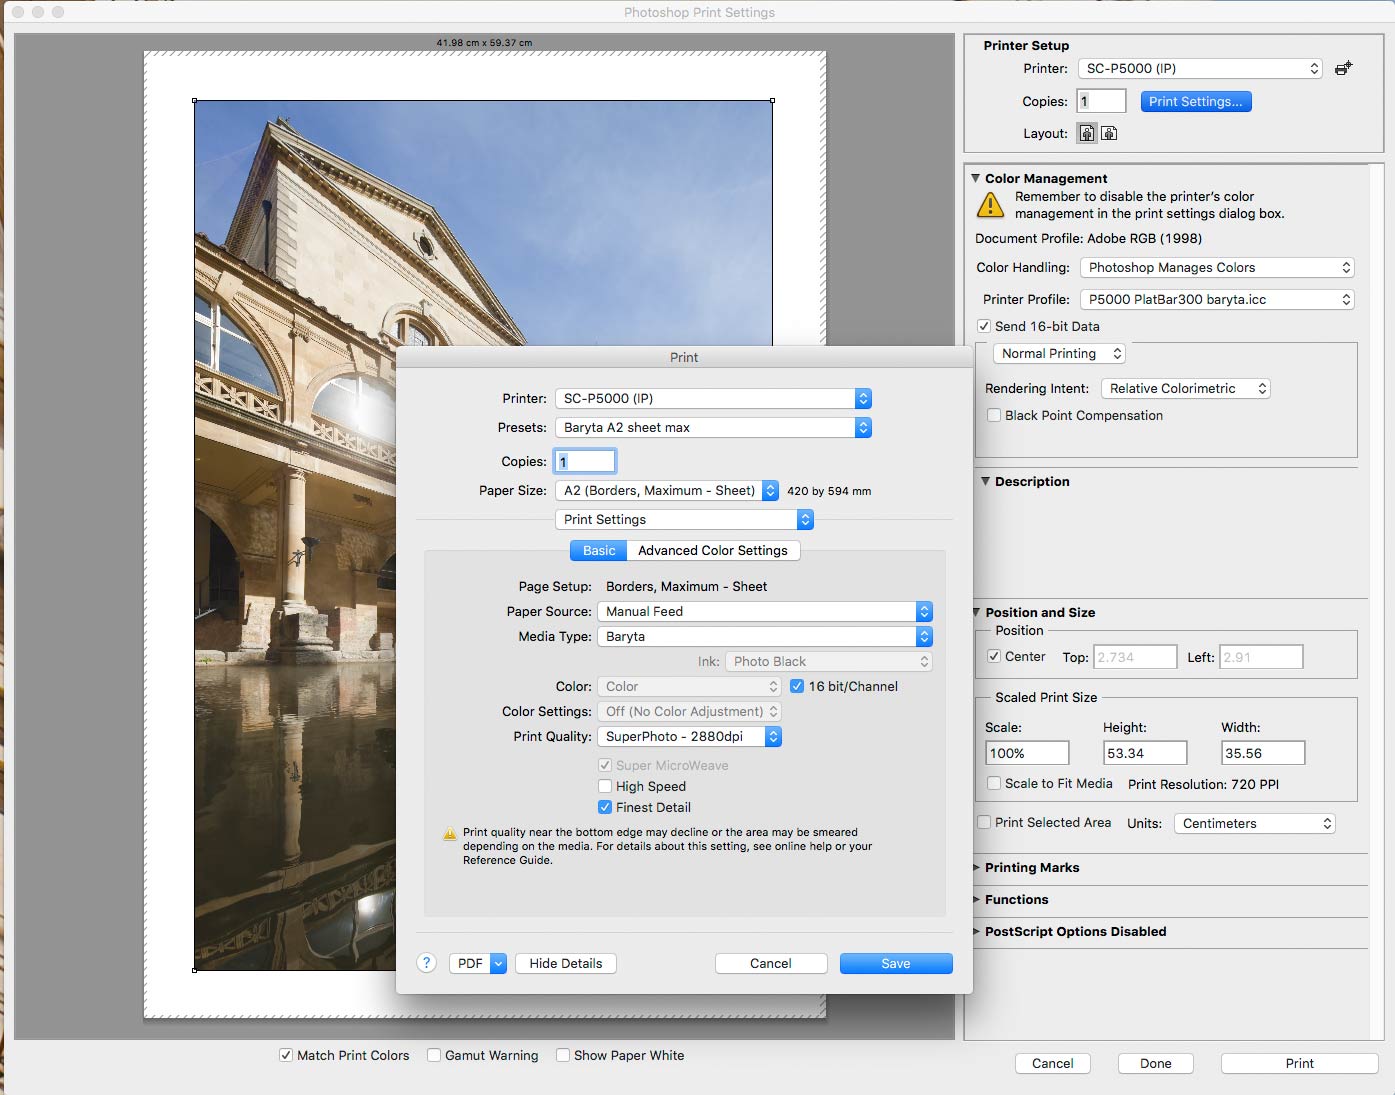Viewport: 1395px width, 1095px height.
Task: Toggle 16 bit/Channel checkbox
Action: coord(797,686)
